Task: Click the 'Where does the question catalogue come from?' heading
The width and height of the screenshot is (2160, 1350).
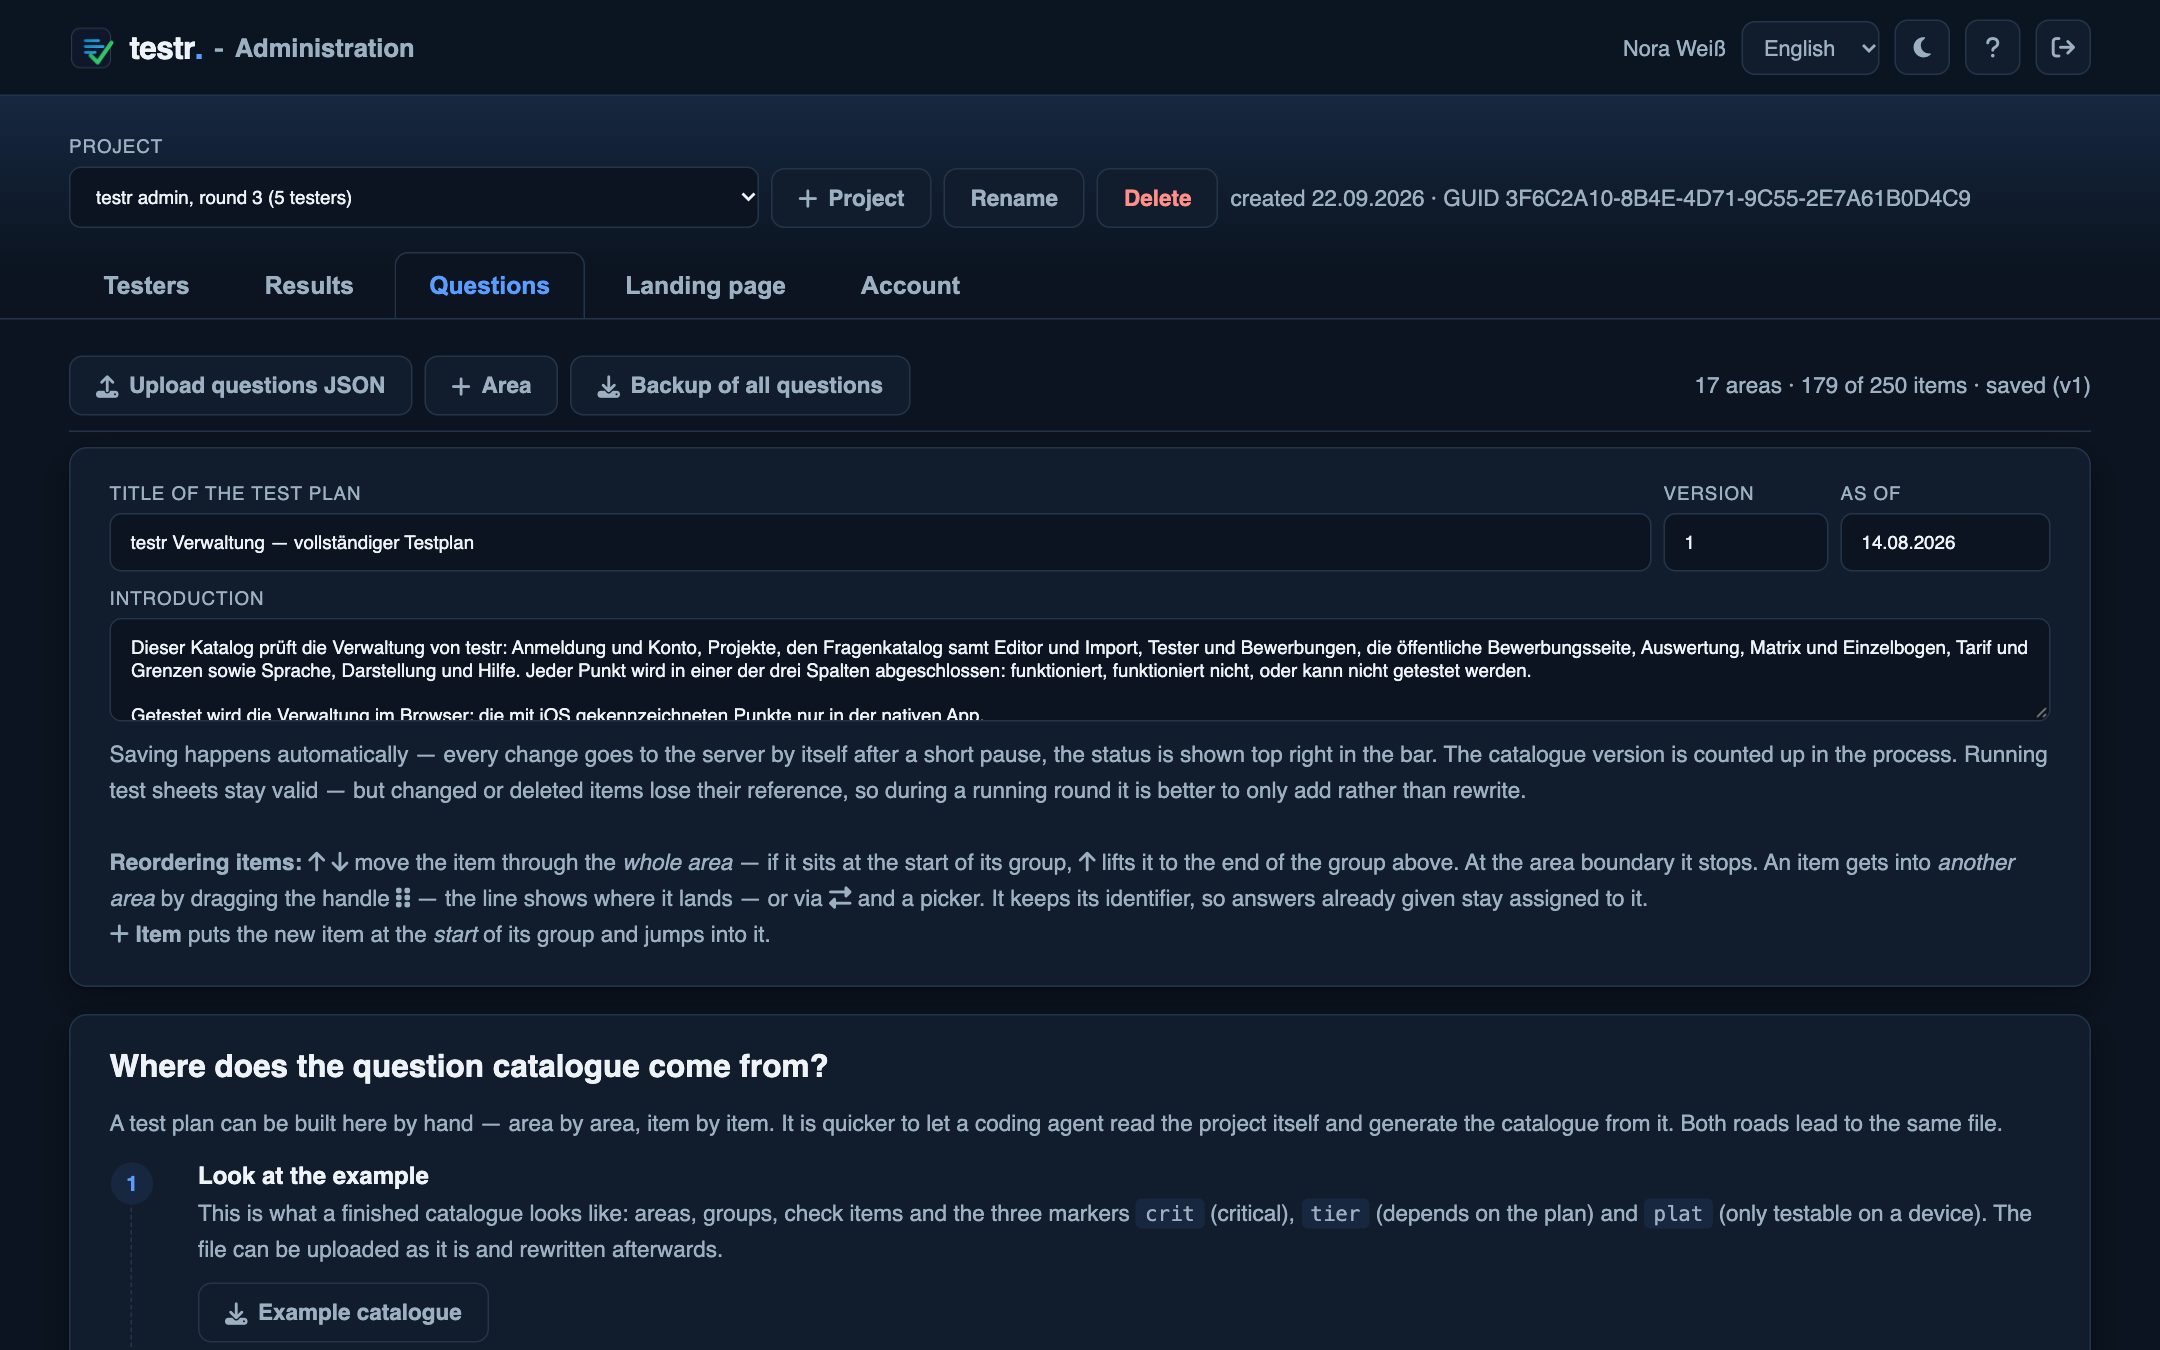Action: coord(469,1066)
